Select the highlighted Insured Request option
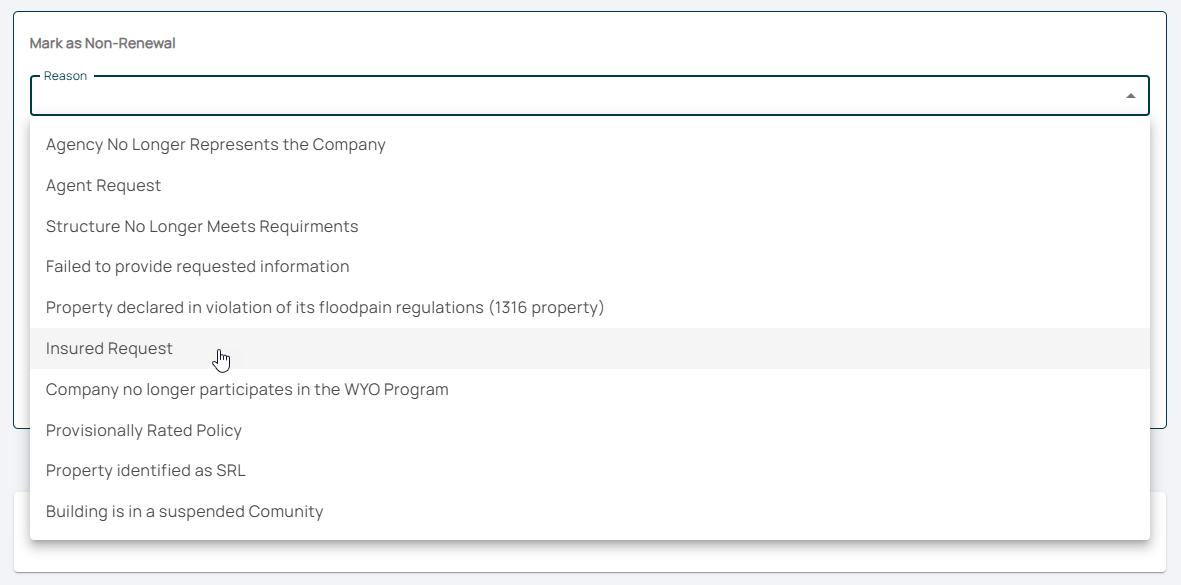 [109, 348]
